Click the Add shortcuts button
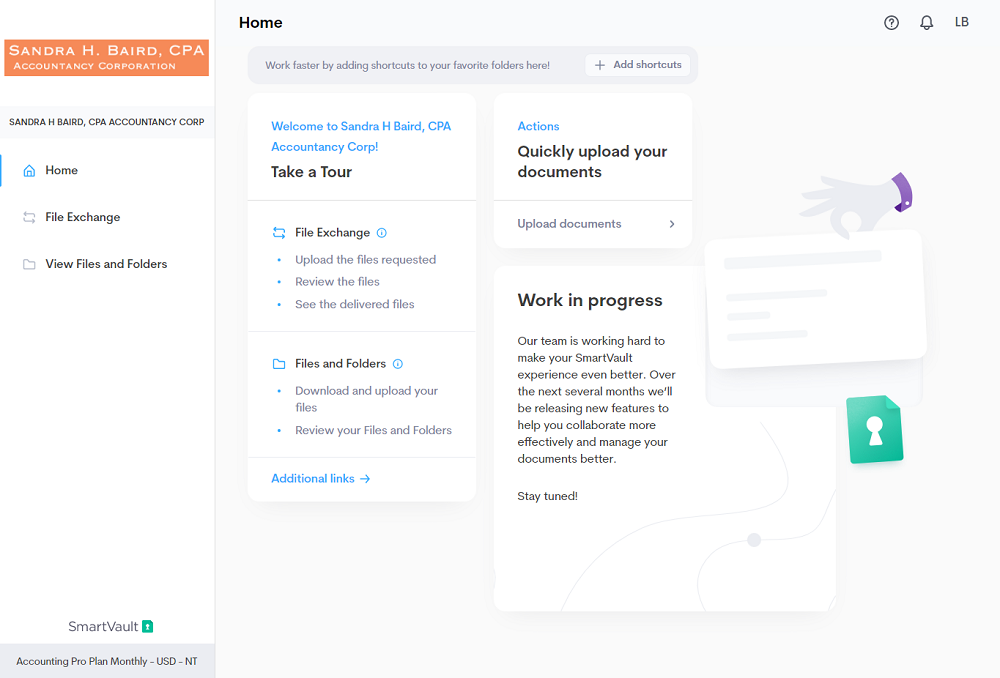Image resolution: width=1000 pixels, height=678 pixels. click(x=638, y=65)
